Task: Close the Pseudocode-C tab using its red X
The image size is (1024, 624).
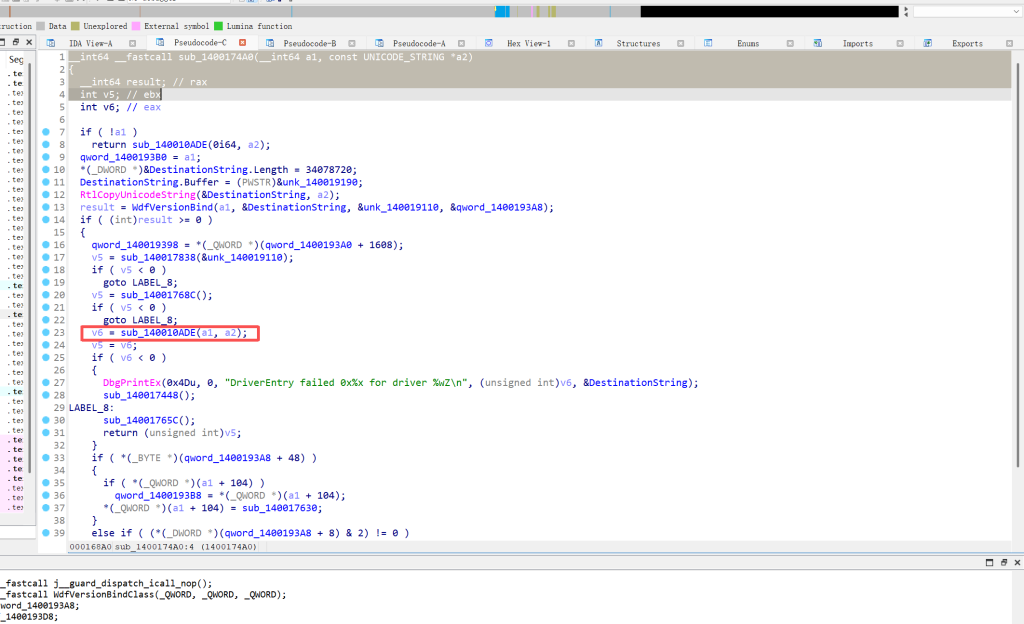Action: [x=242, y=43]
